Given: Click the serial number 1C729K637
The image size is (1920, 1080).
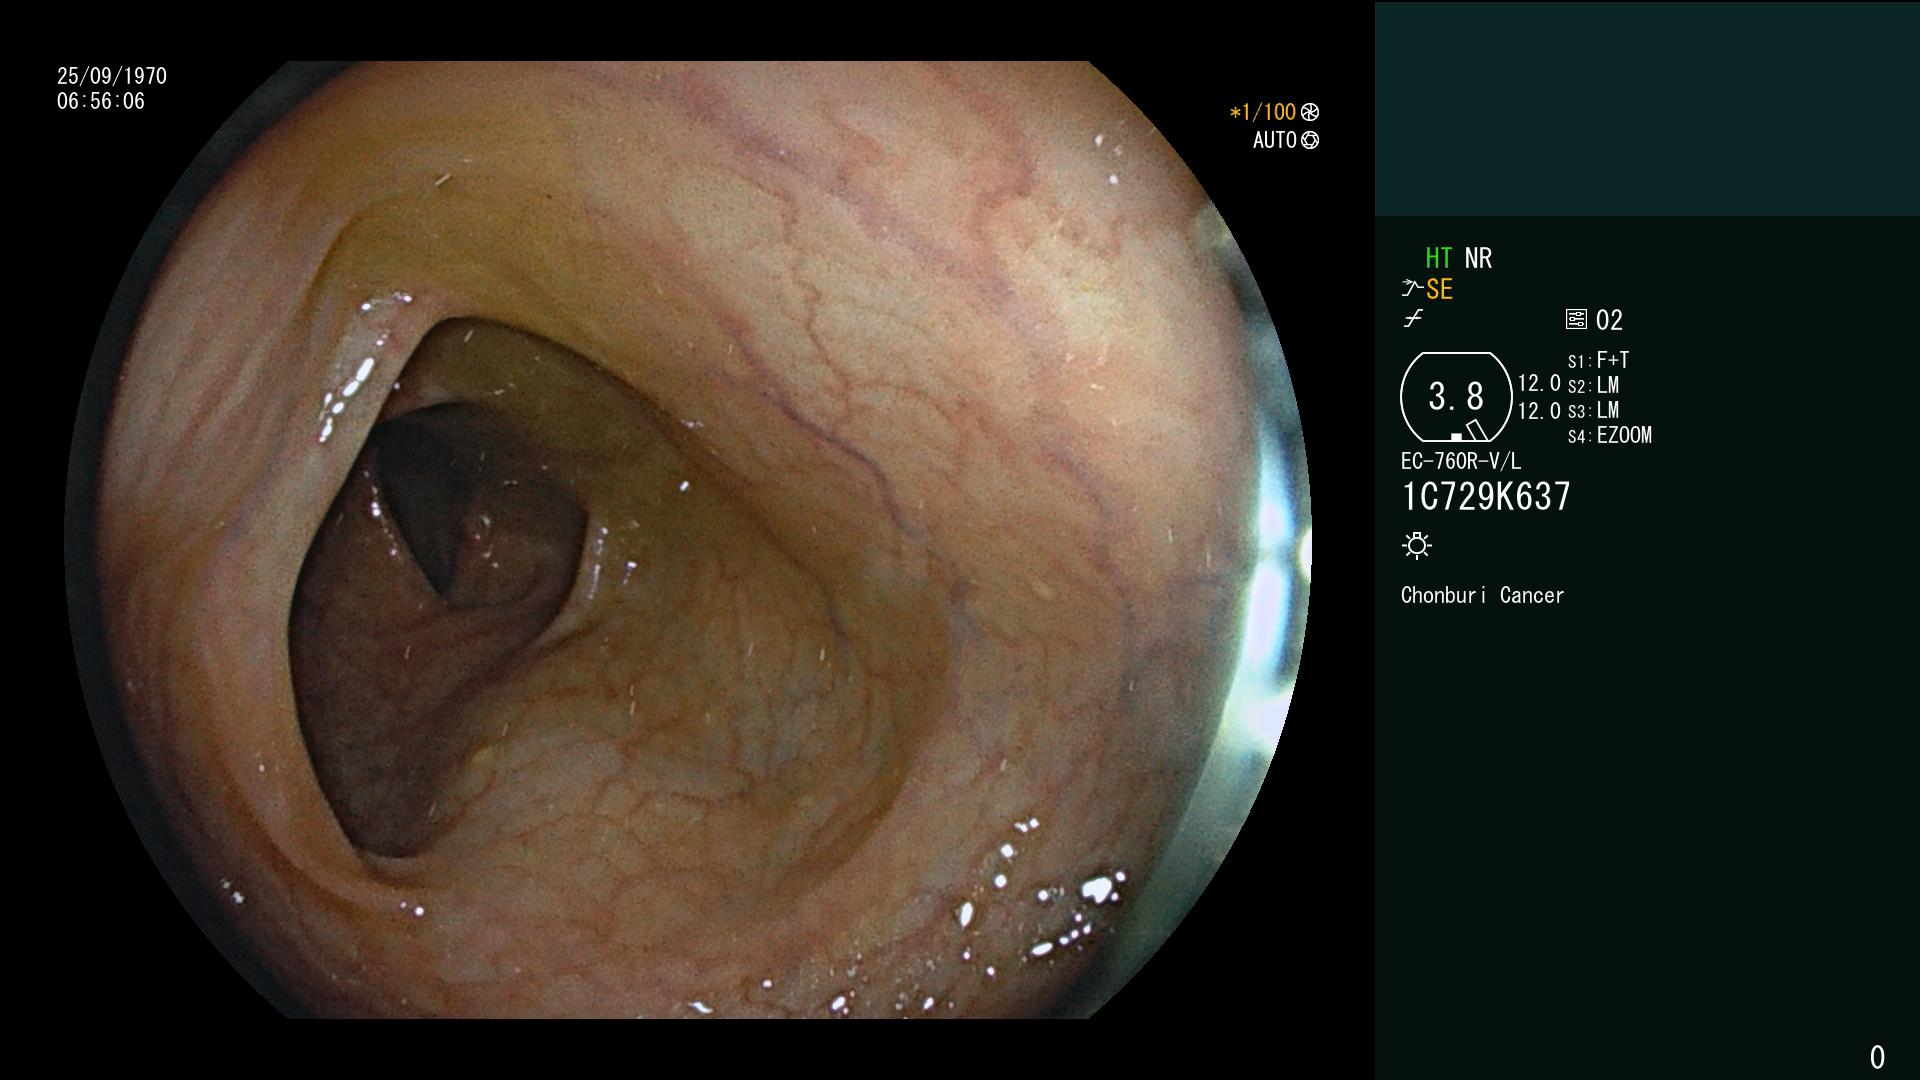Looking at the screenshot, I should click(1486, 497).
